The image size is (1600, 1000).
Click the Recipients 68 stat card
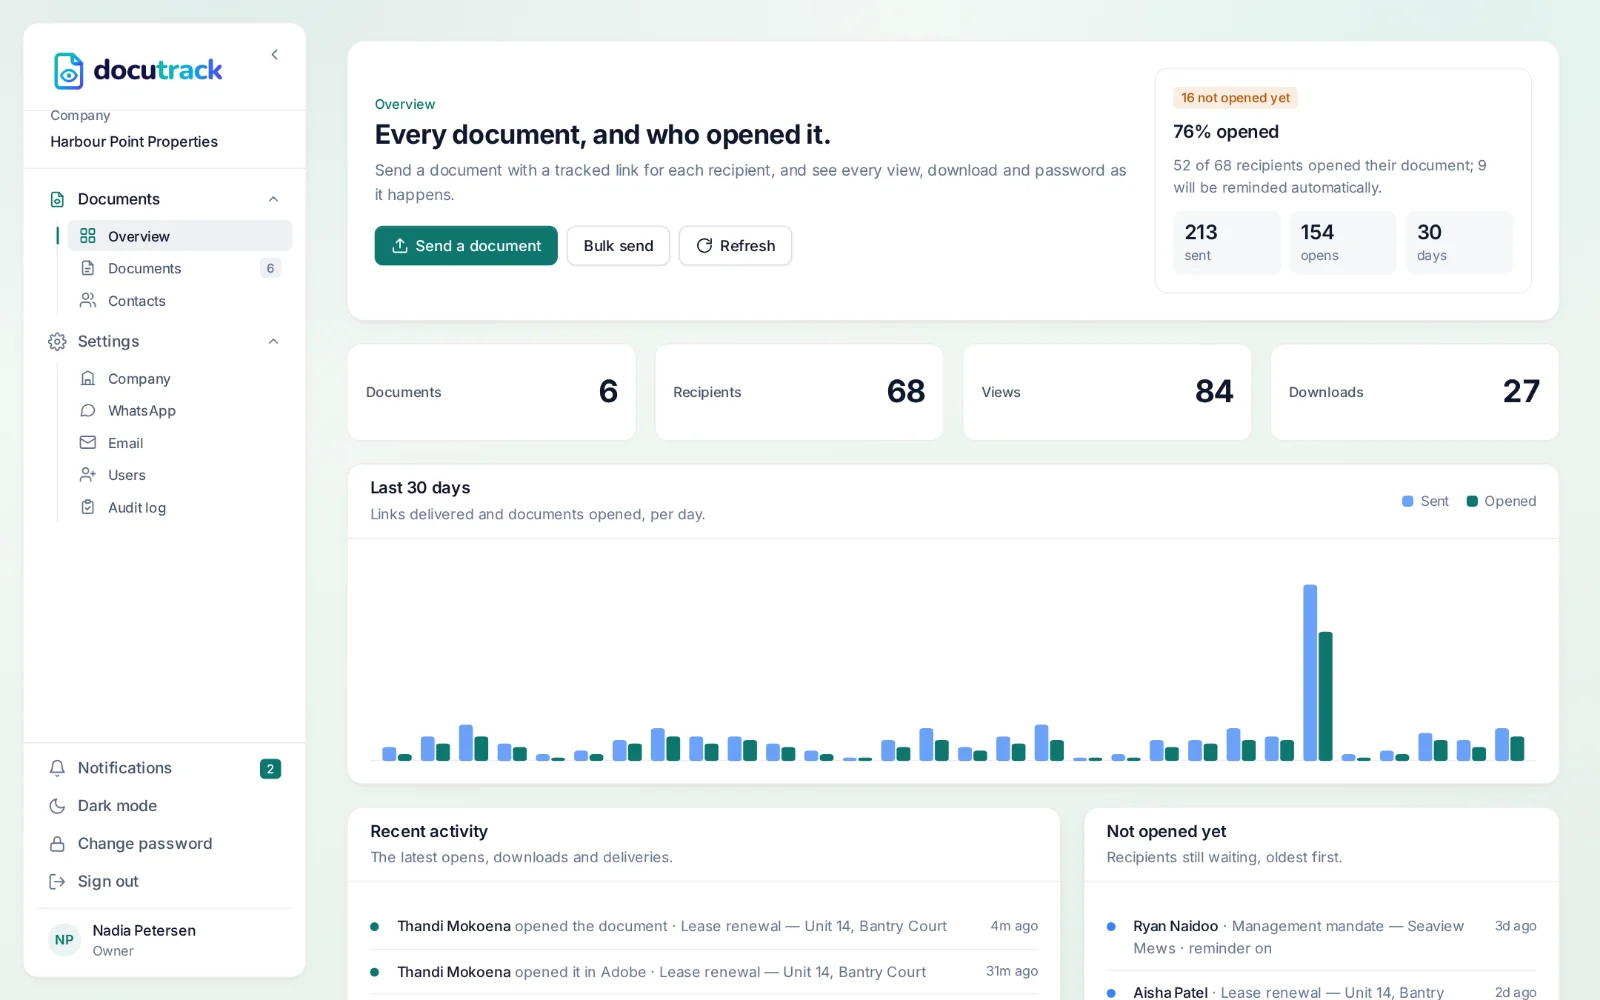(799, 392)
